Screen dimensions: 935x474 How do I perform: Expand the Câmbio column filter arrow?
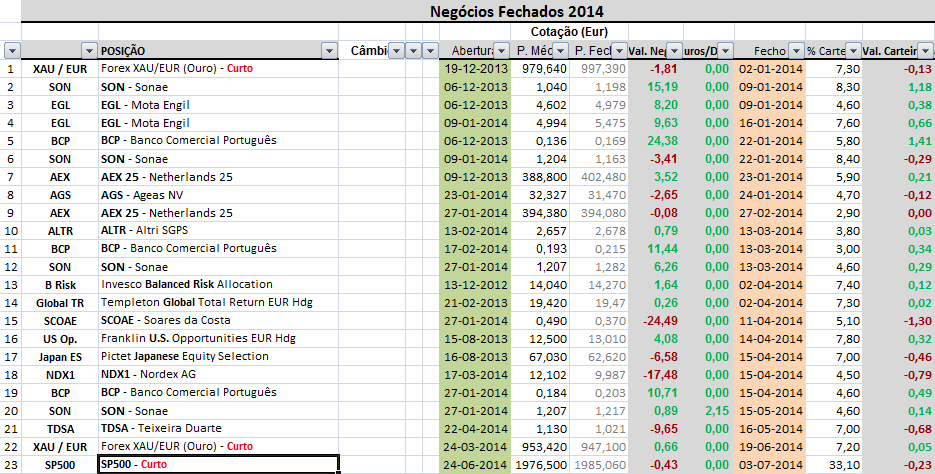(394, 51)
